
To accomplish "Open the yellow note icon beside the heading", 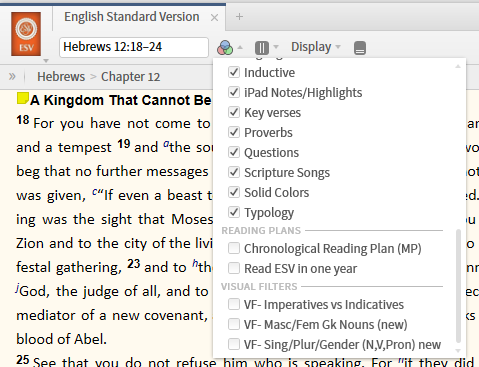I will pyautogui.click(x=23, y=99).
